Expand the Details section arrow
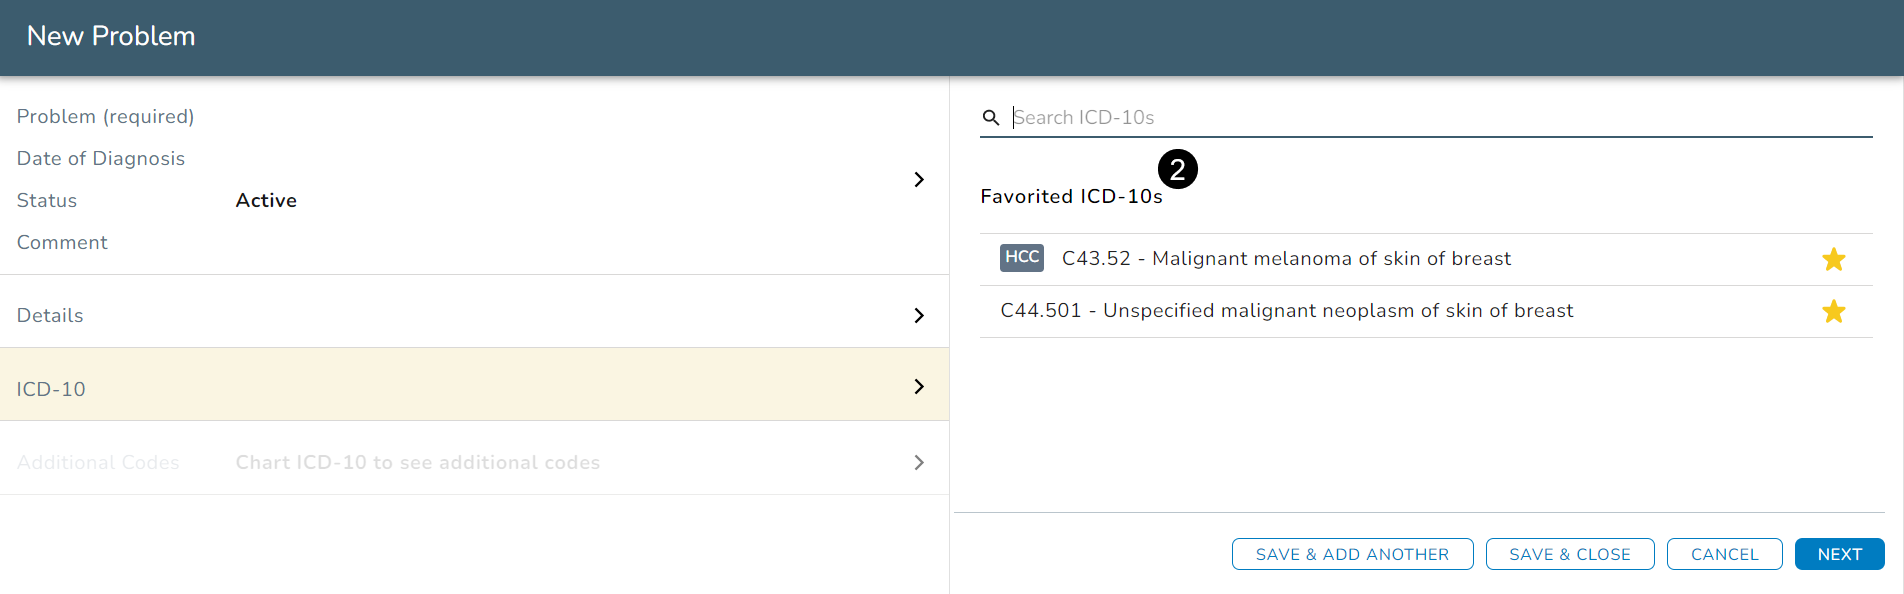The image size is (1904, 594). pyautogui.click(x=919, y=316)
